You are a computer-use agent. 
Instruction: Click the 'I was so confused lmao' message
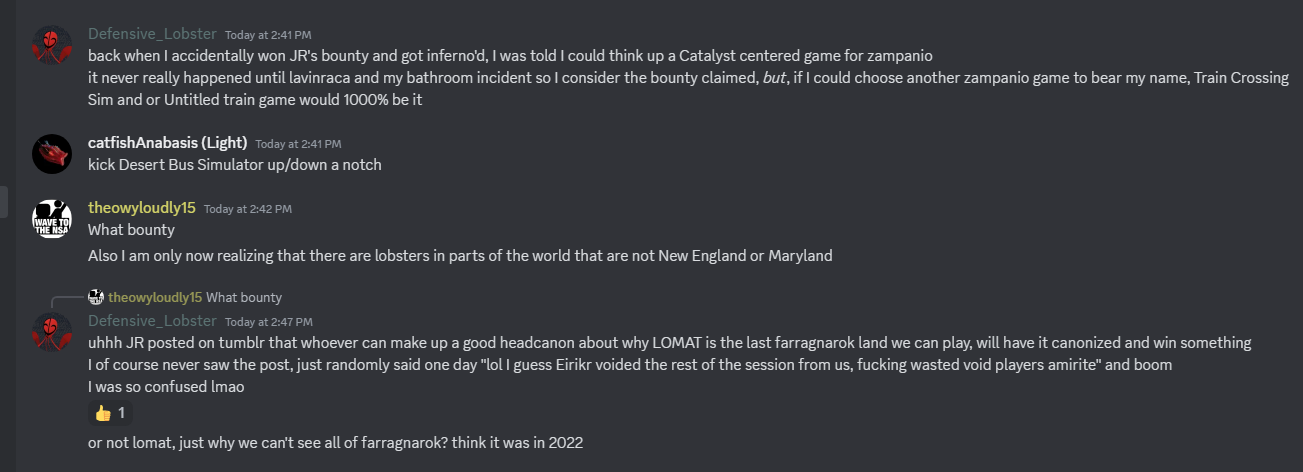(x=166, y=386)
